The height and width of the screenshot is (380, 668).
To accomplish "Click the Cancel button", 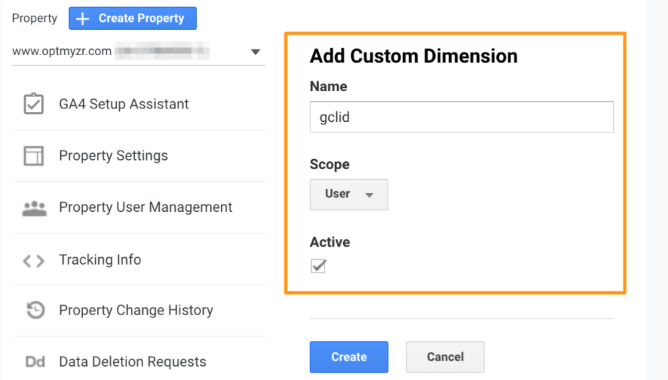I will [445, 357].
